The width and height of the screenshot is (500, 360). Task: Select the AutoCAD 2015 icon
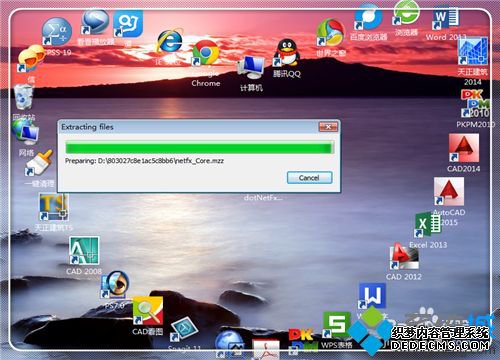pyautogui.click(x=449, y=191)
